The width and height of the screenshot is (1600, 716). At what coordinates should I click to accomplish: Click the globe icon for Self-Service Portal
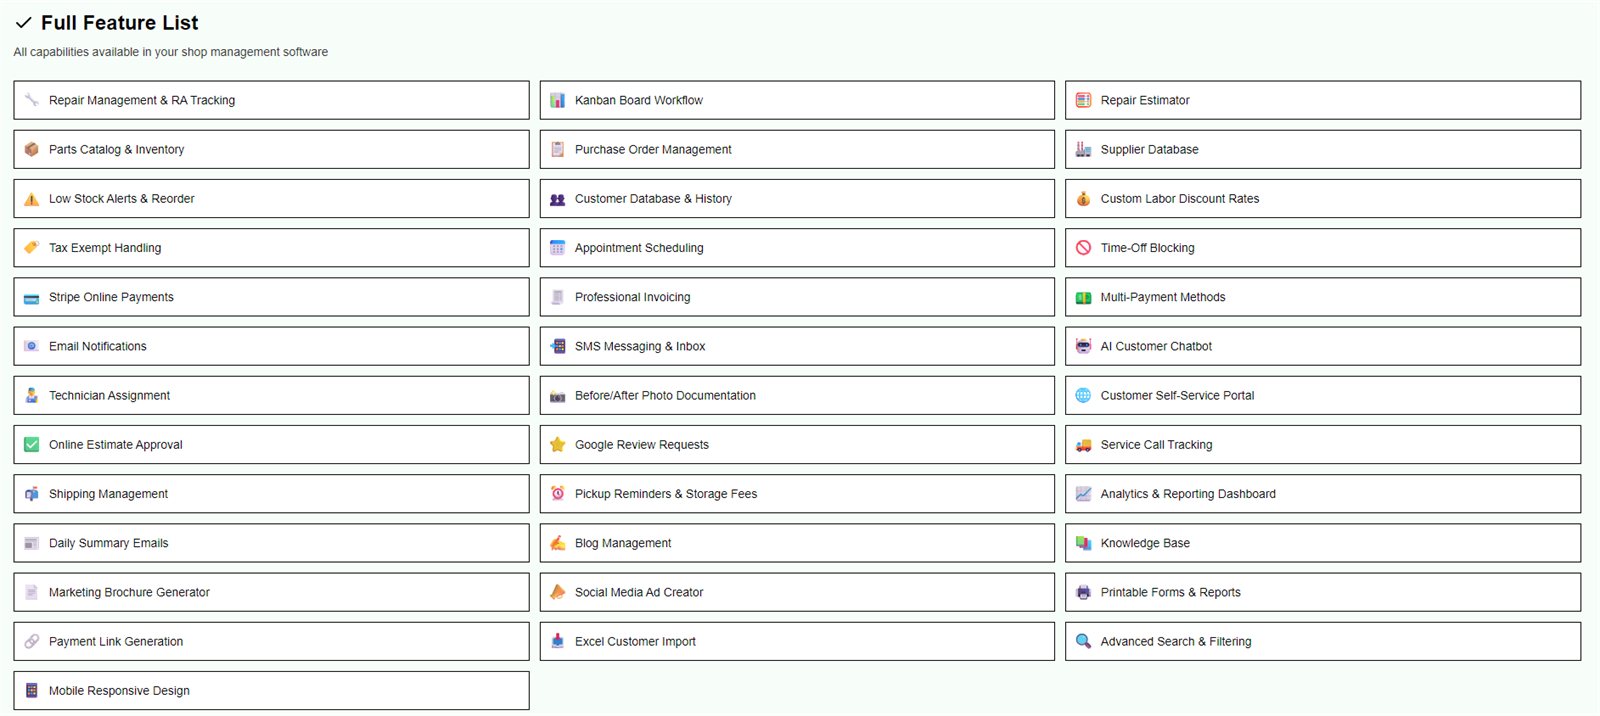tap(1083, 395)
